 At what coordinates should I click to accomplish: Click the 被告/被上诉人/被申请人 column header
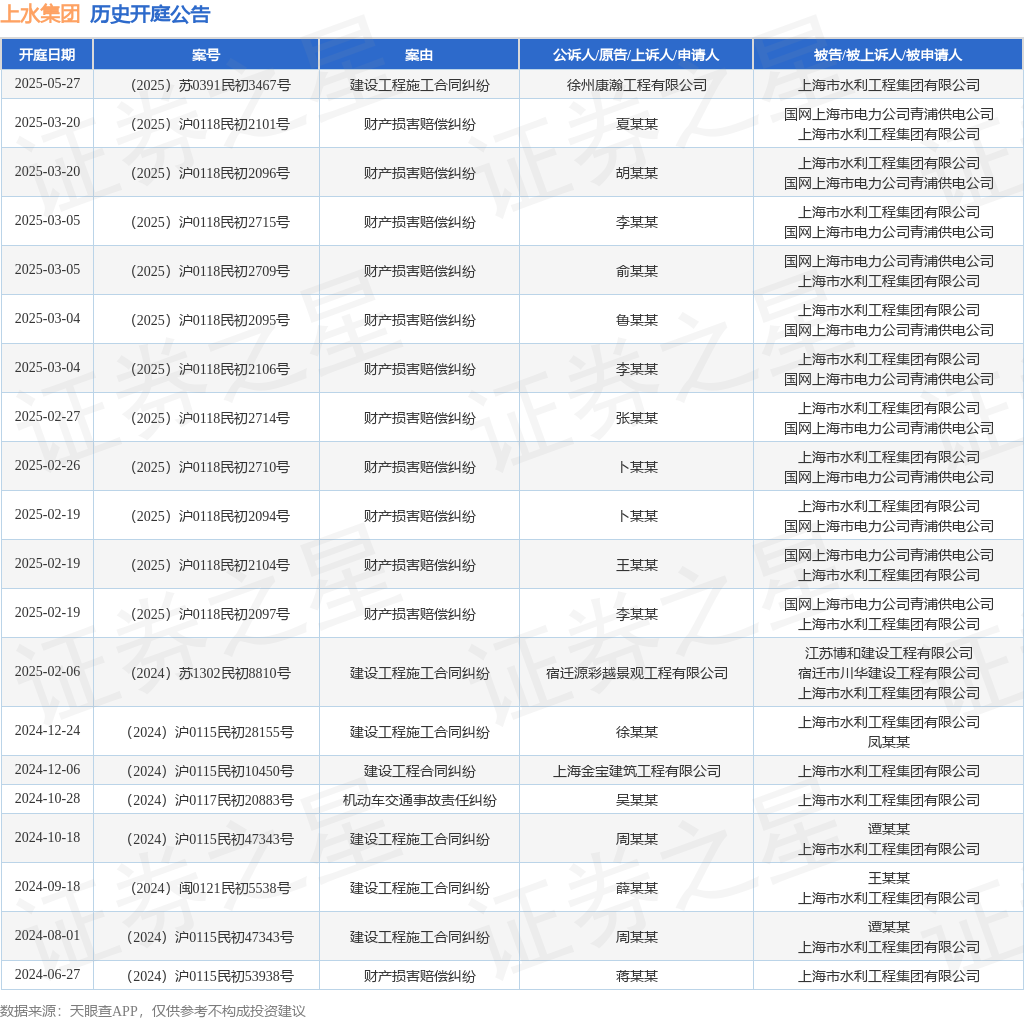coord(888,55)
